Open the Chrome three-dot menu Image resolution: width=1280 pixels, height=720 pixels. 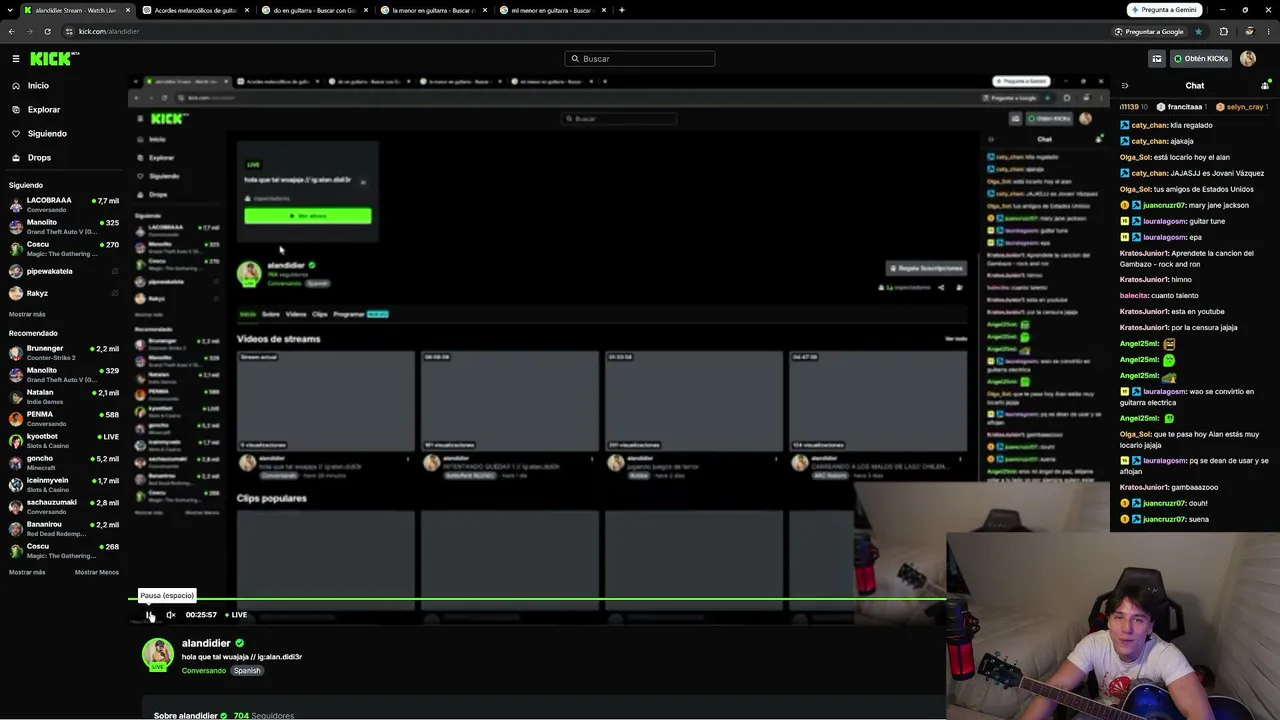1268,31
